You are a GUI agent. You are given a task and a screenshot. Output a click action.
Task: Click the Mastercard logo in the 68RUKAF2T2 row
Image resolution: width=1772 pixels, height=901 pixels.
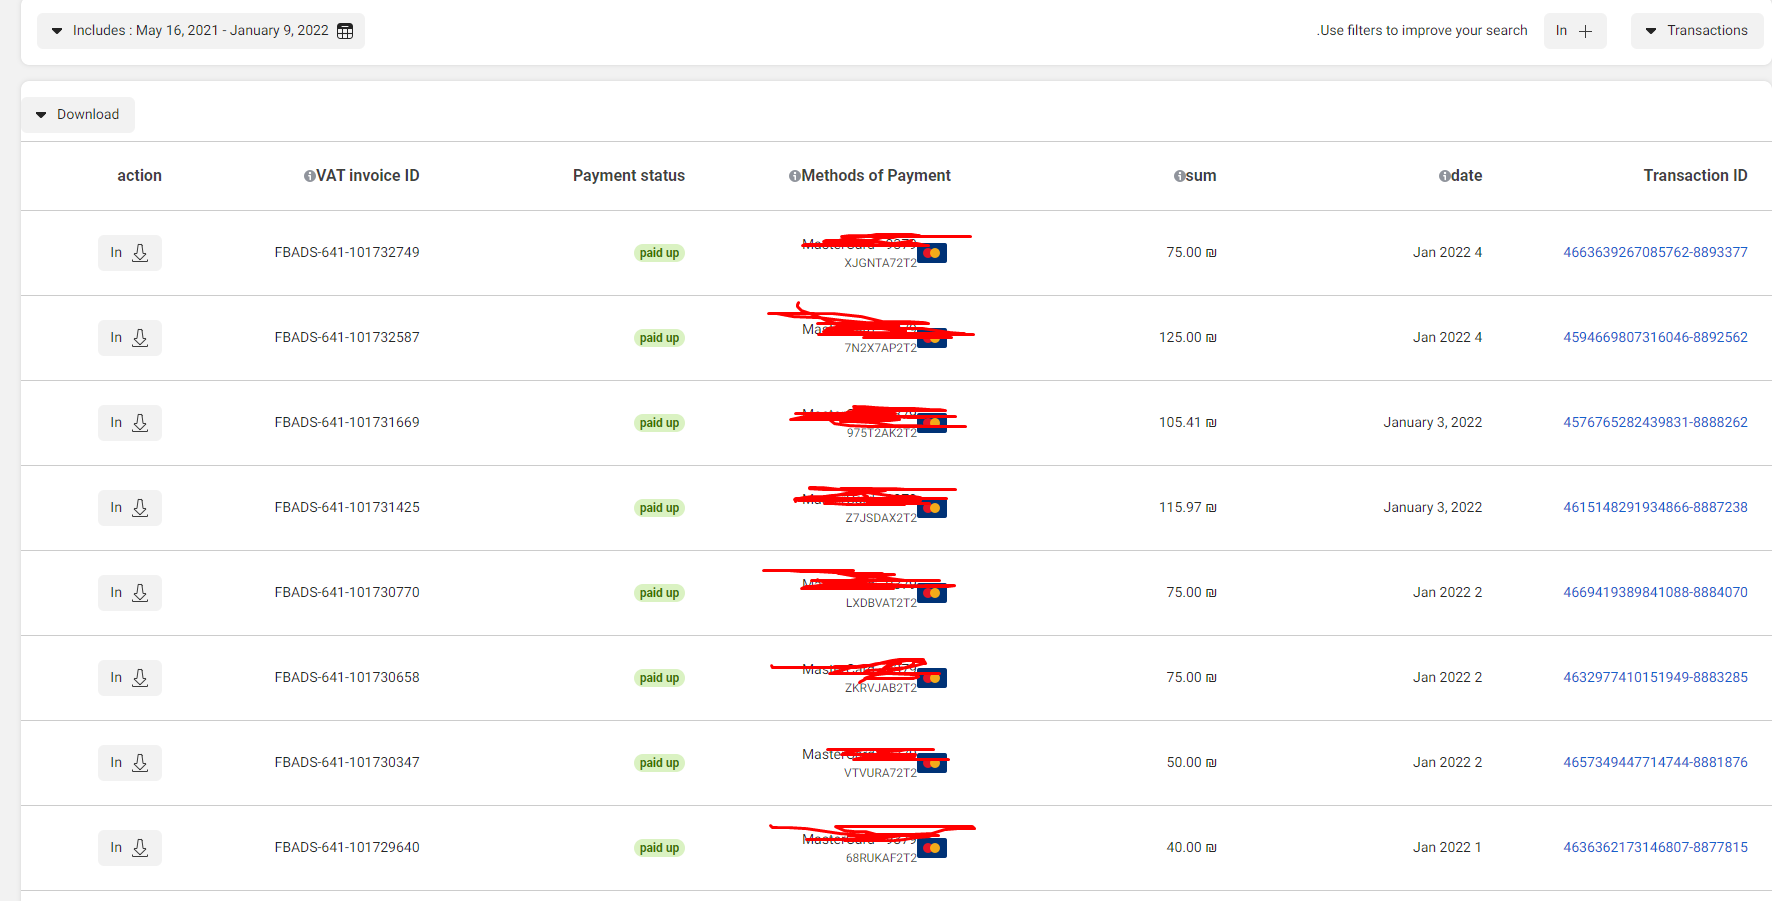pos(932,848)
